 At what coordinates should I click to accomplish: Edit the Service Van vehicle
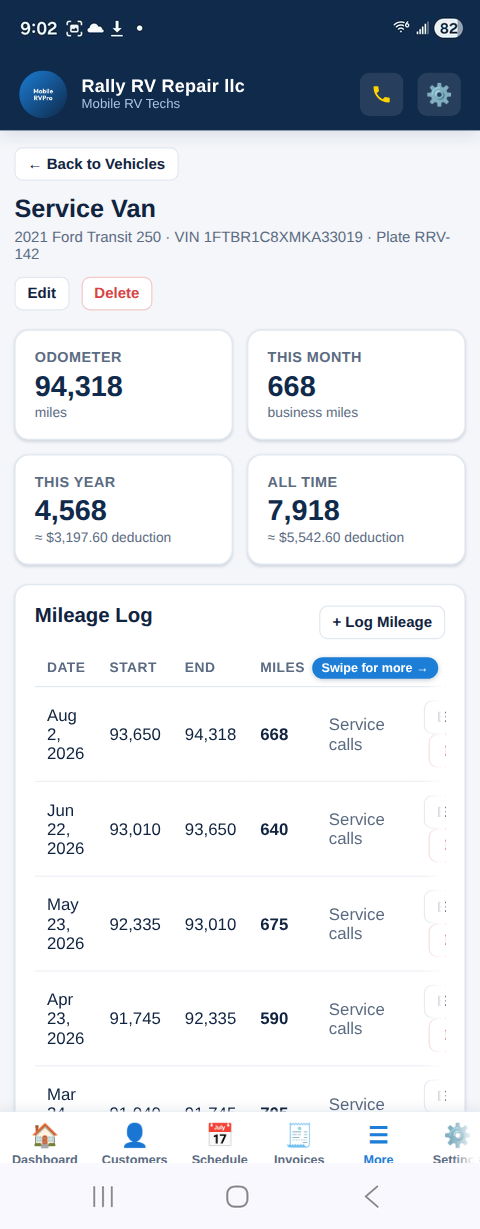42,293
